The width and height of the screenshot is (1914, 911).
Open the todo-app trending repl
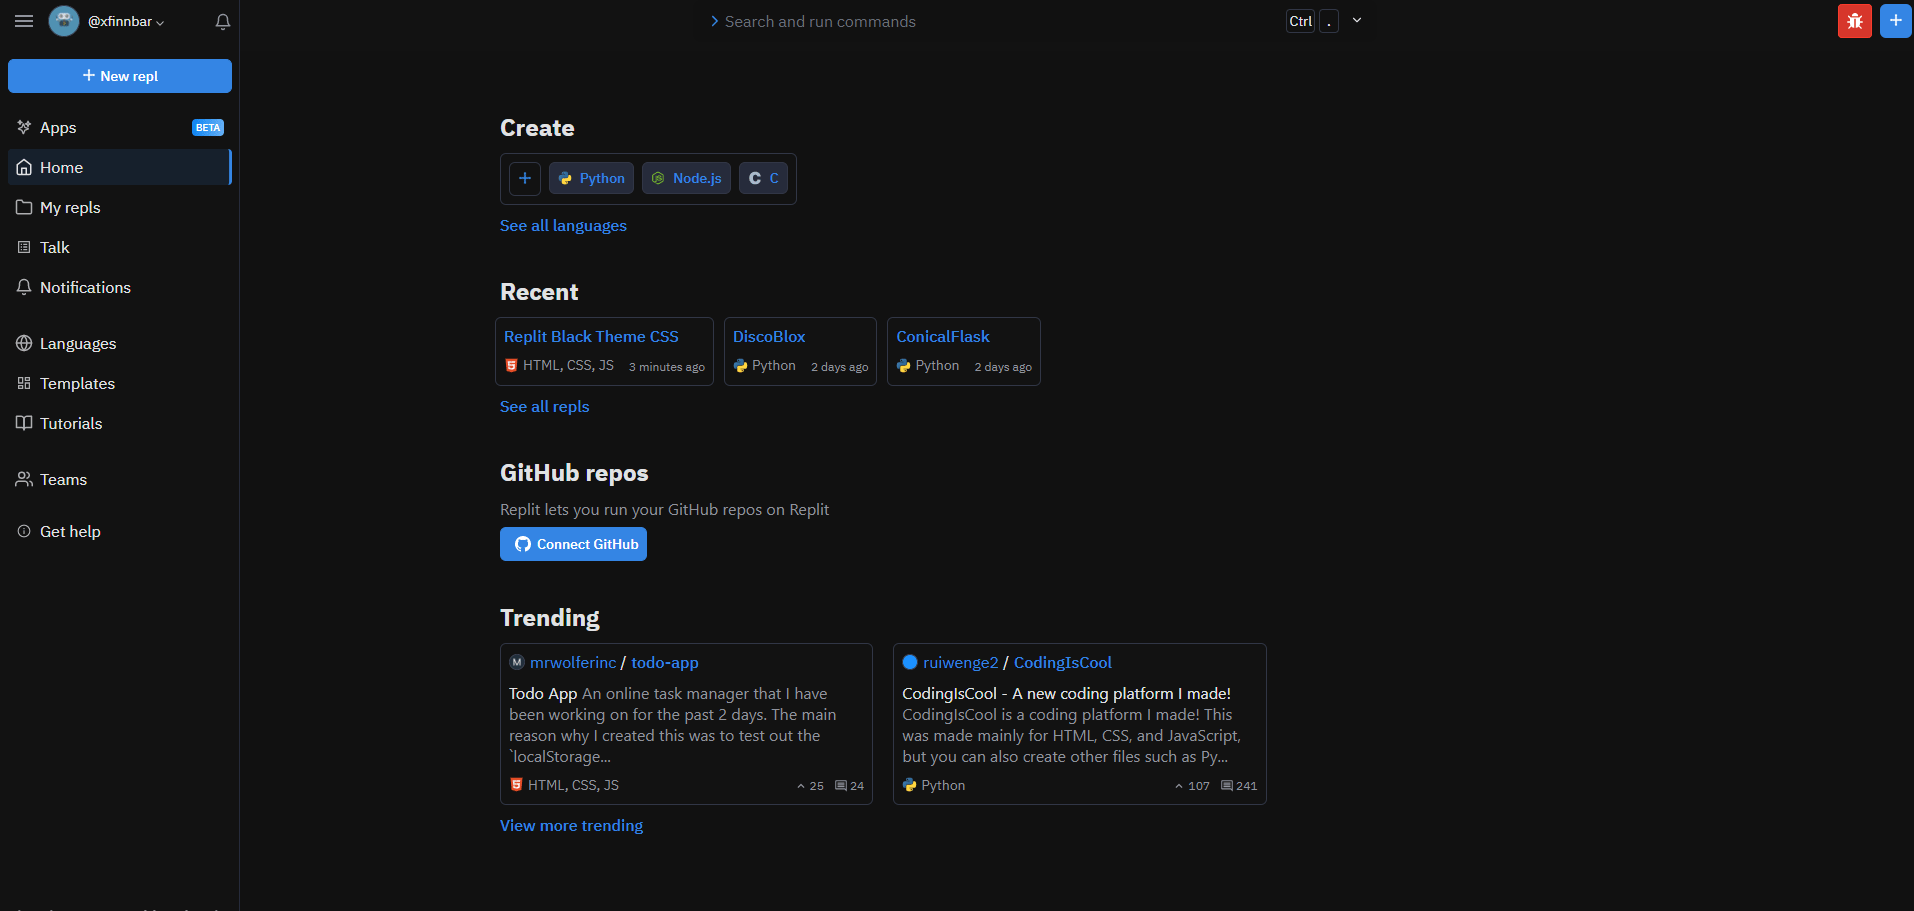point(665,662)
